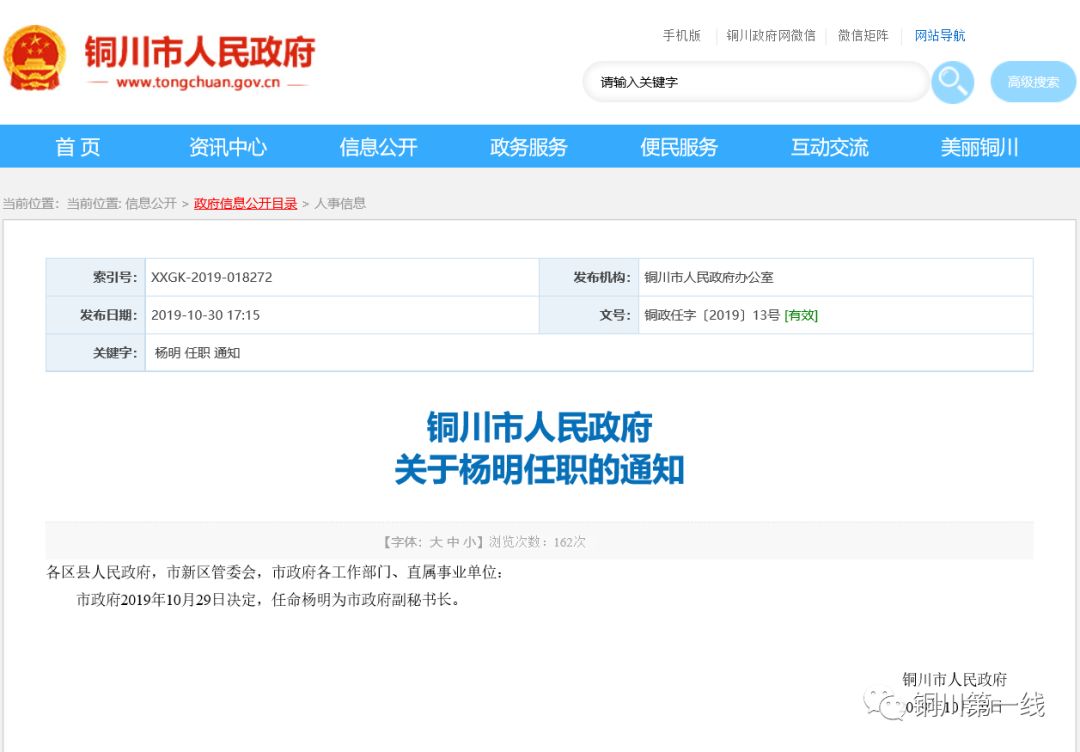Switch to the 首页 tab

pyautogui.click(x=77, y=146)
